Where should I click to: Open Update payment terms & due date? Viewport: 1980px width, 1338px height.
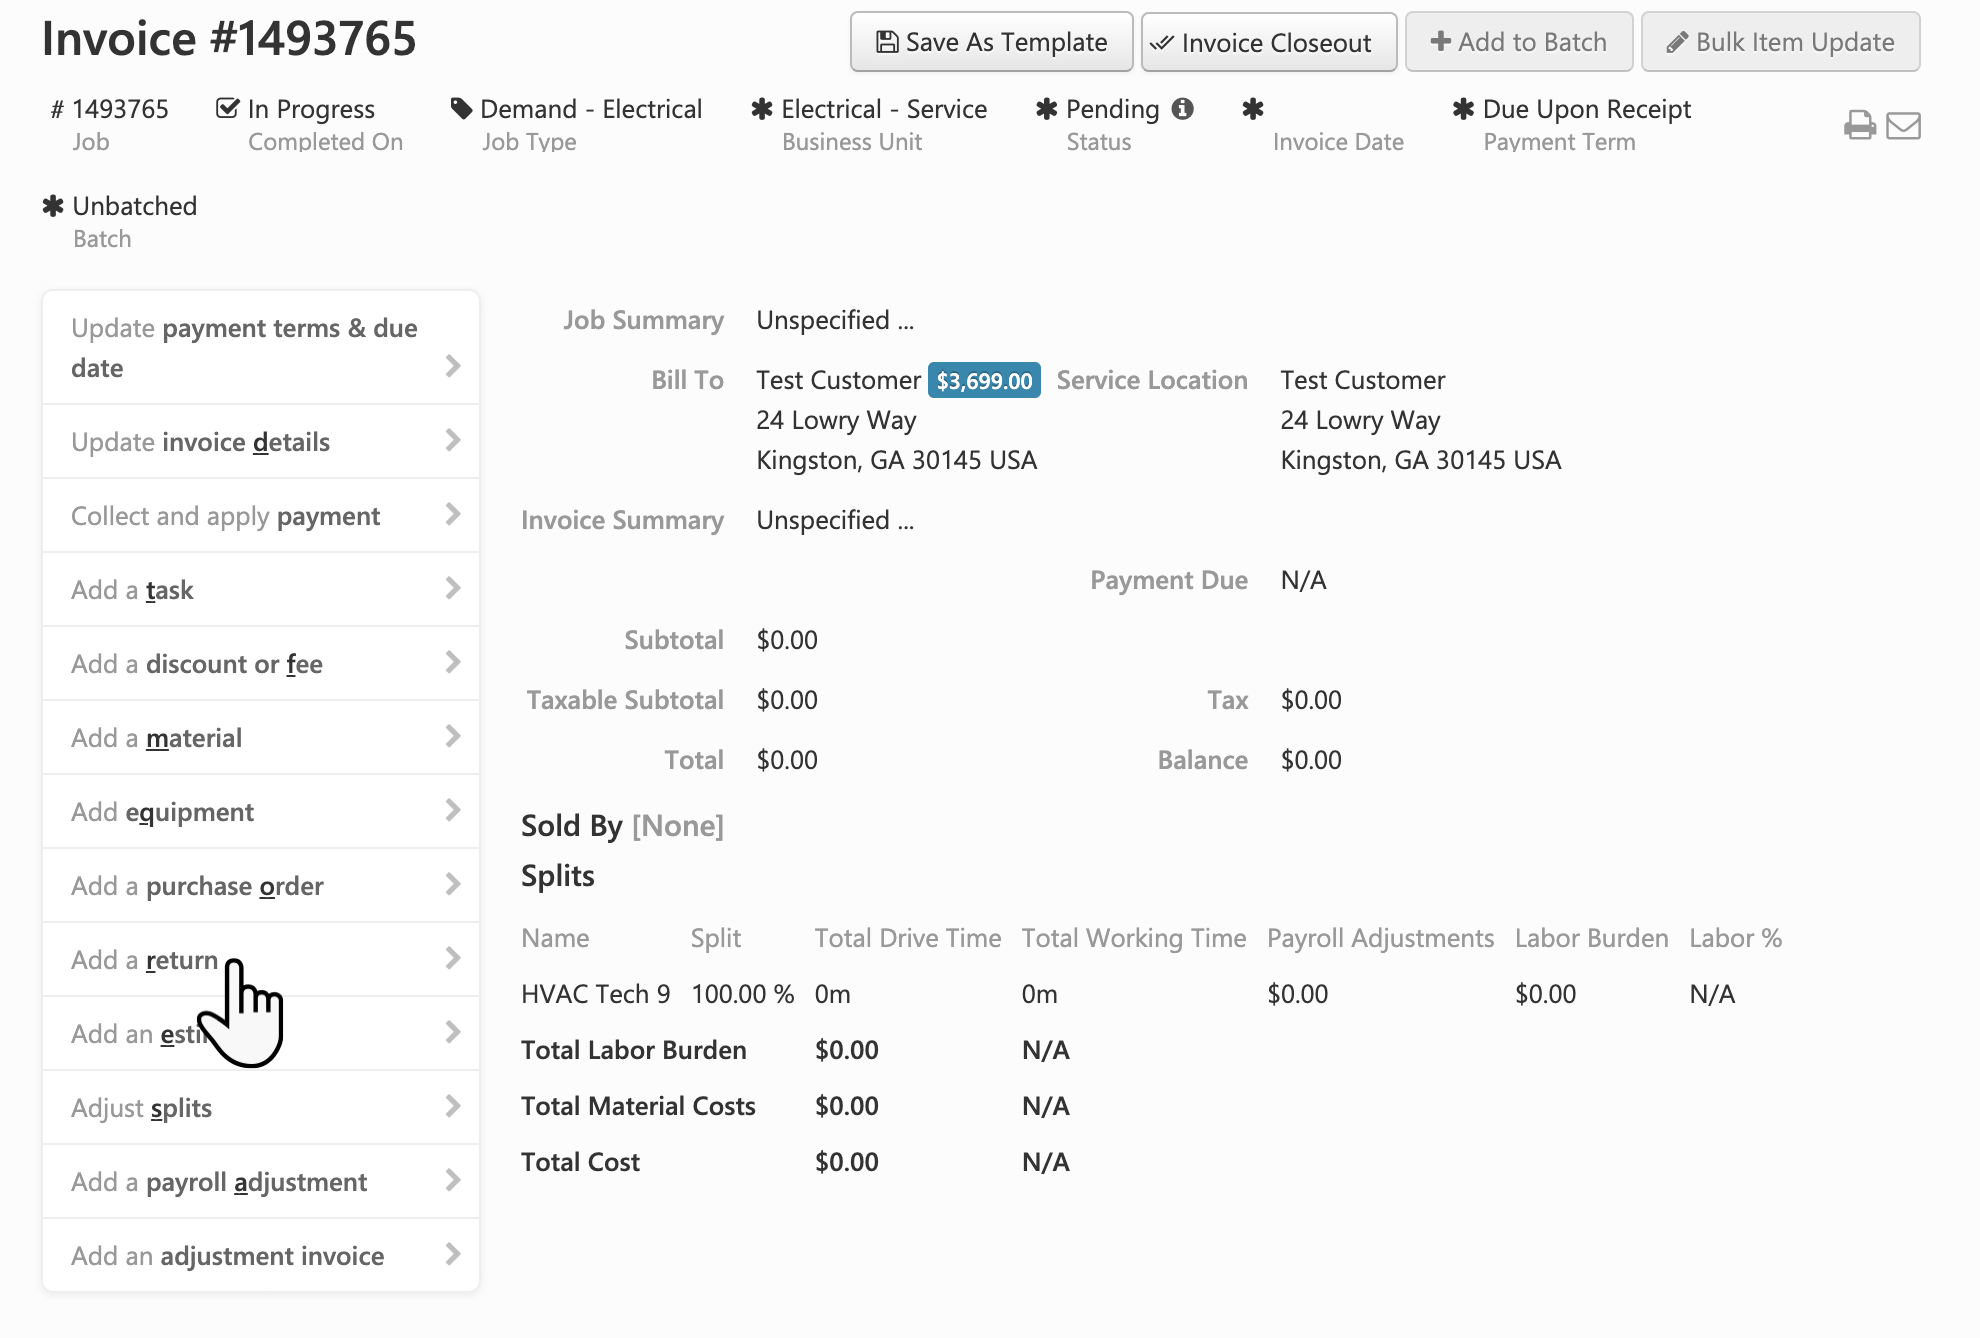click(x=261, y=348)
